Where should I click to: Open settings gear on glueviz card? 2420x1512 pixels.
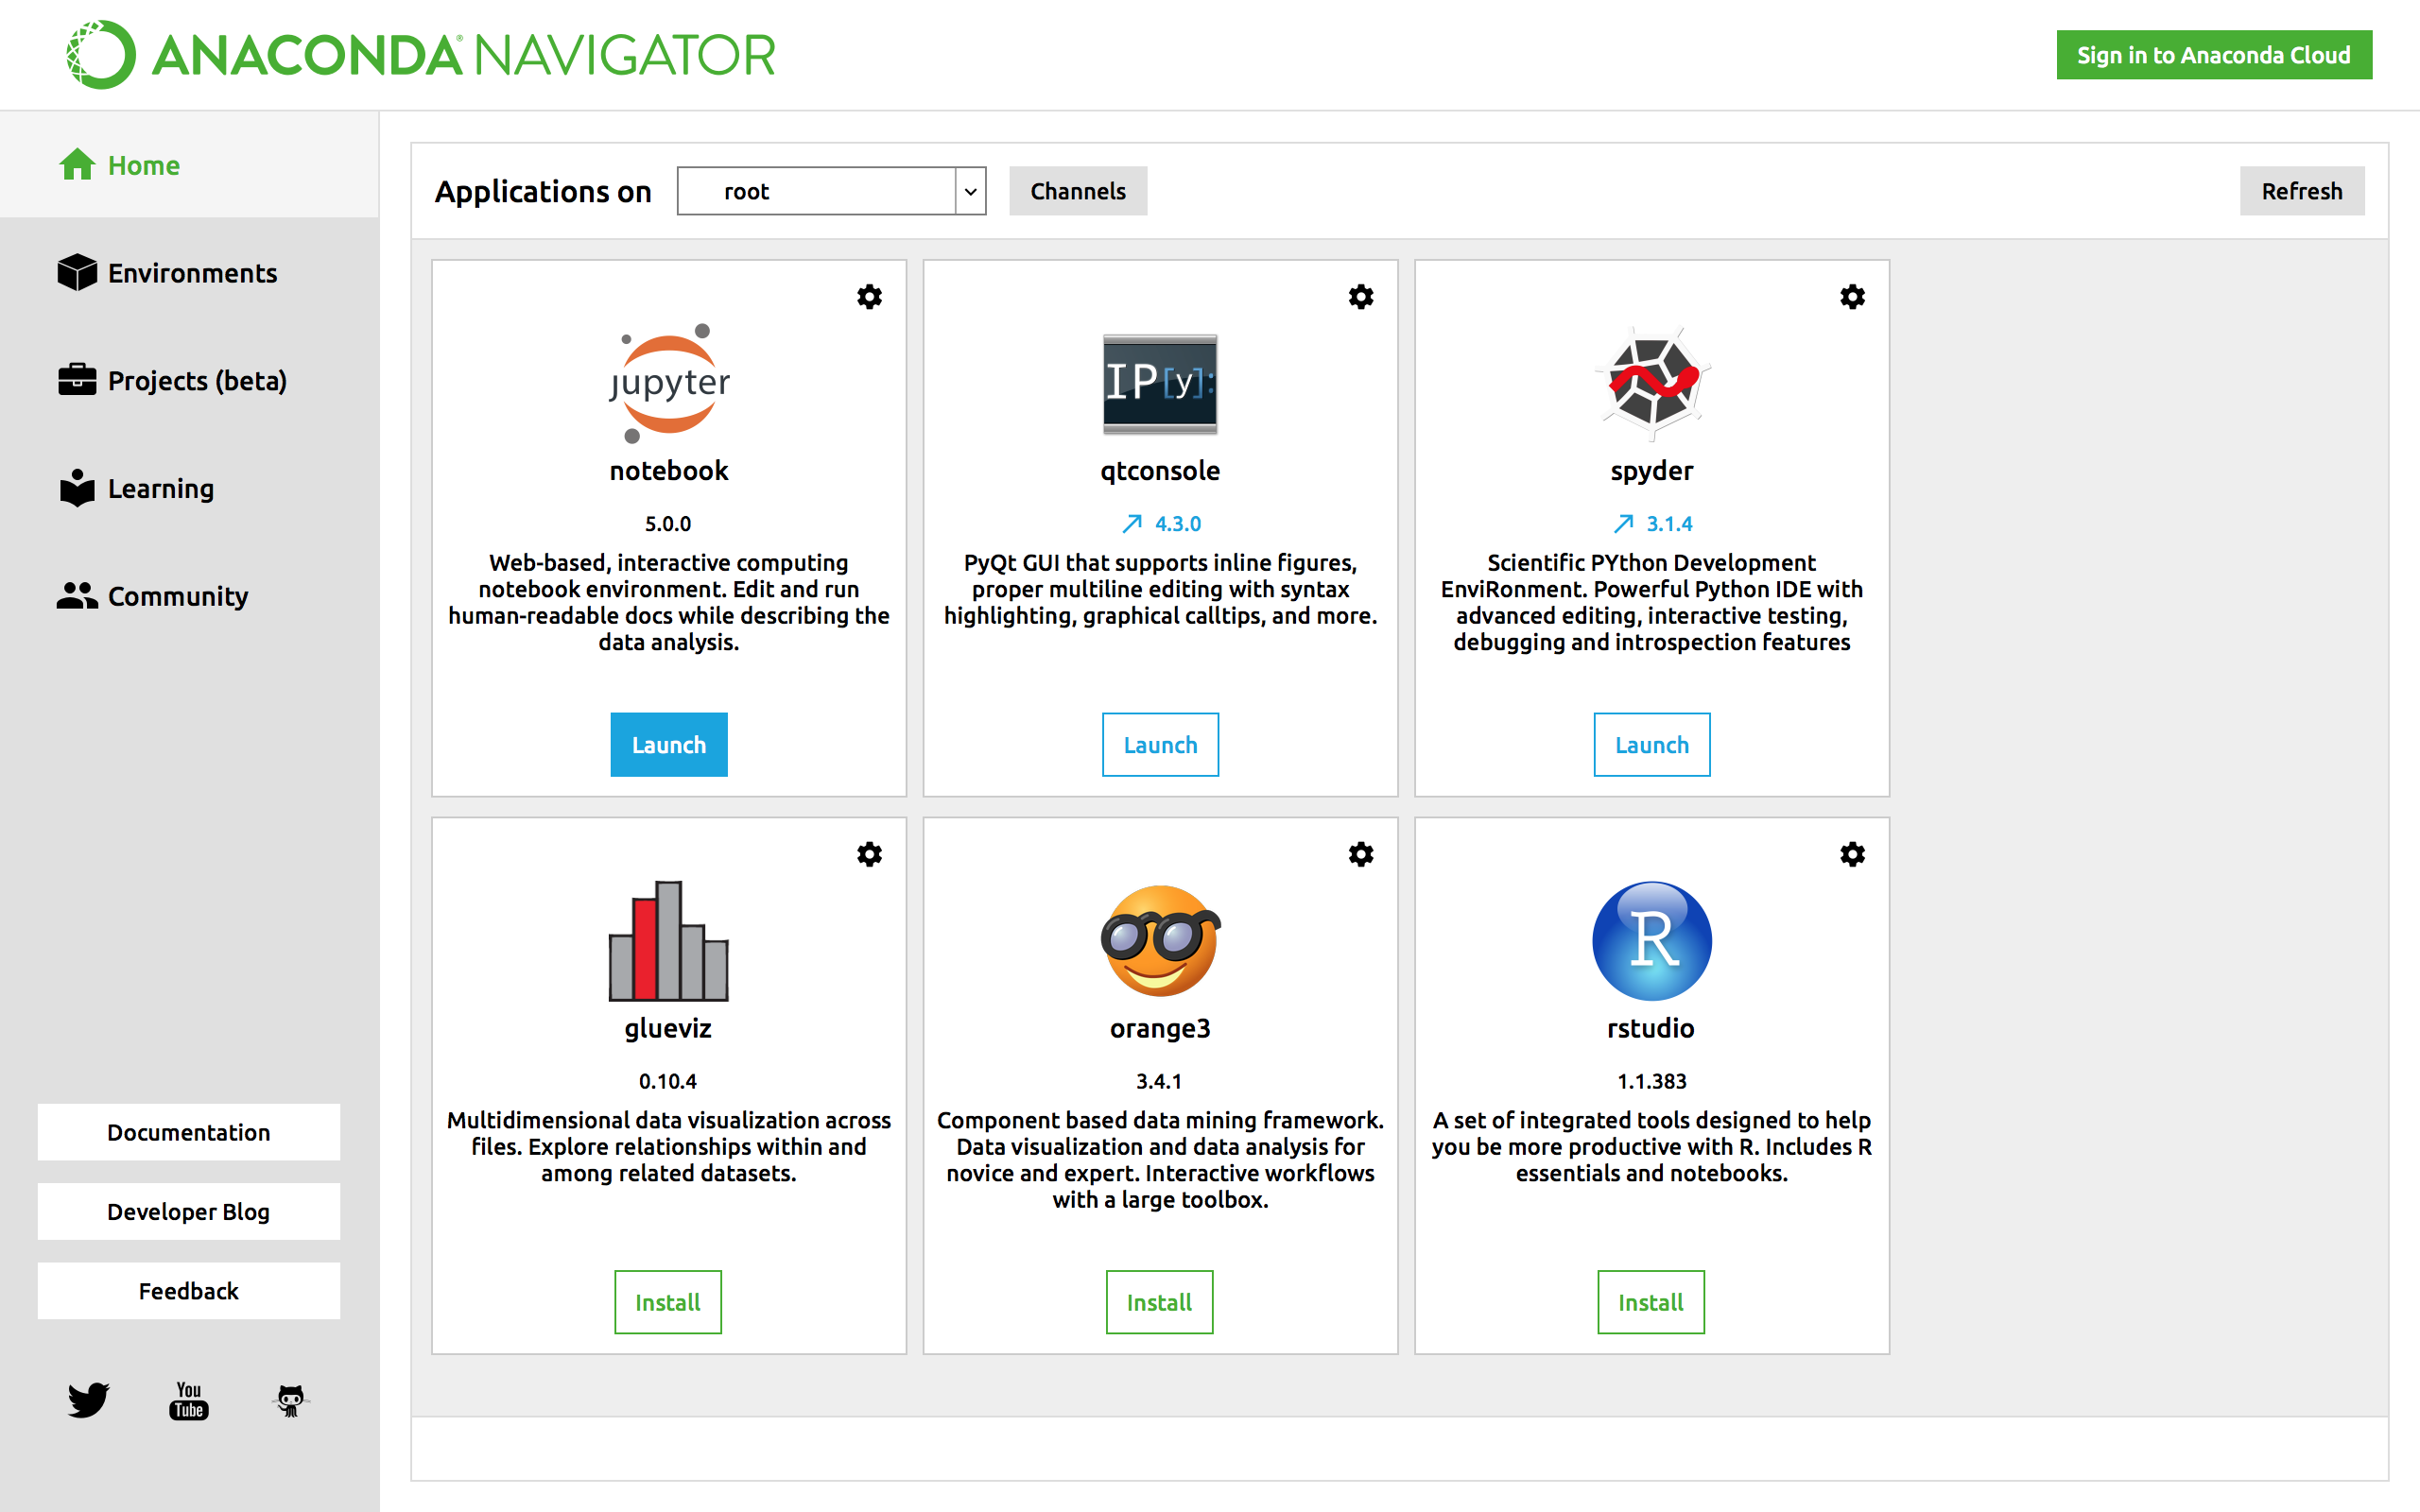coord(869,854)
